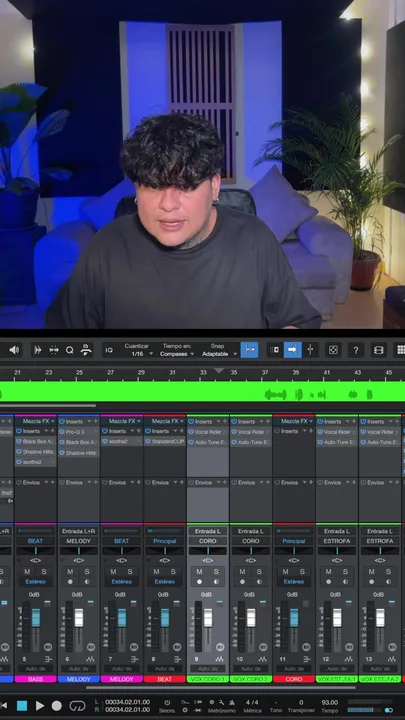This screenshot has width=405, height=720.
Task: Select the Auto-Tune insert on channel 10
Action: point(251,442)
